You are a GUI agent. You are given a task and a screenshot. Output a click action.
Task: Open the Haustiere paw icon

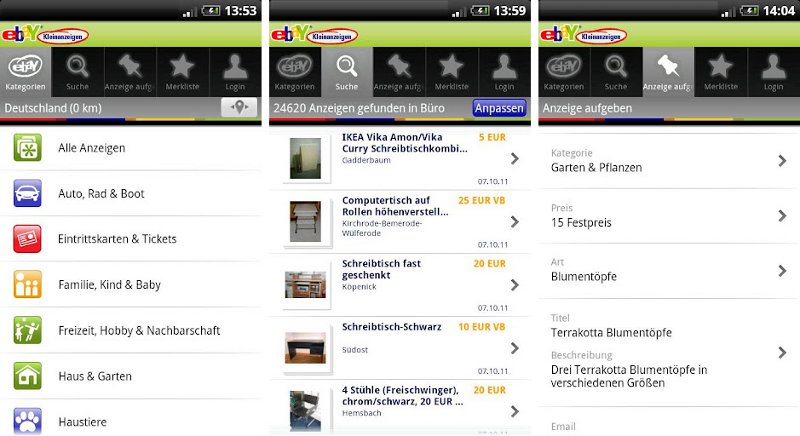tap(28, 421)
